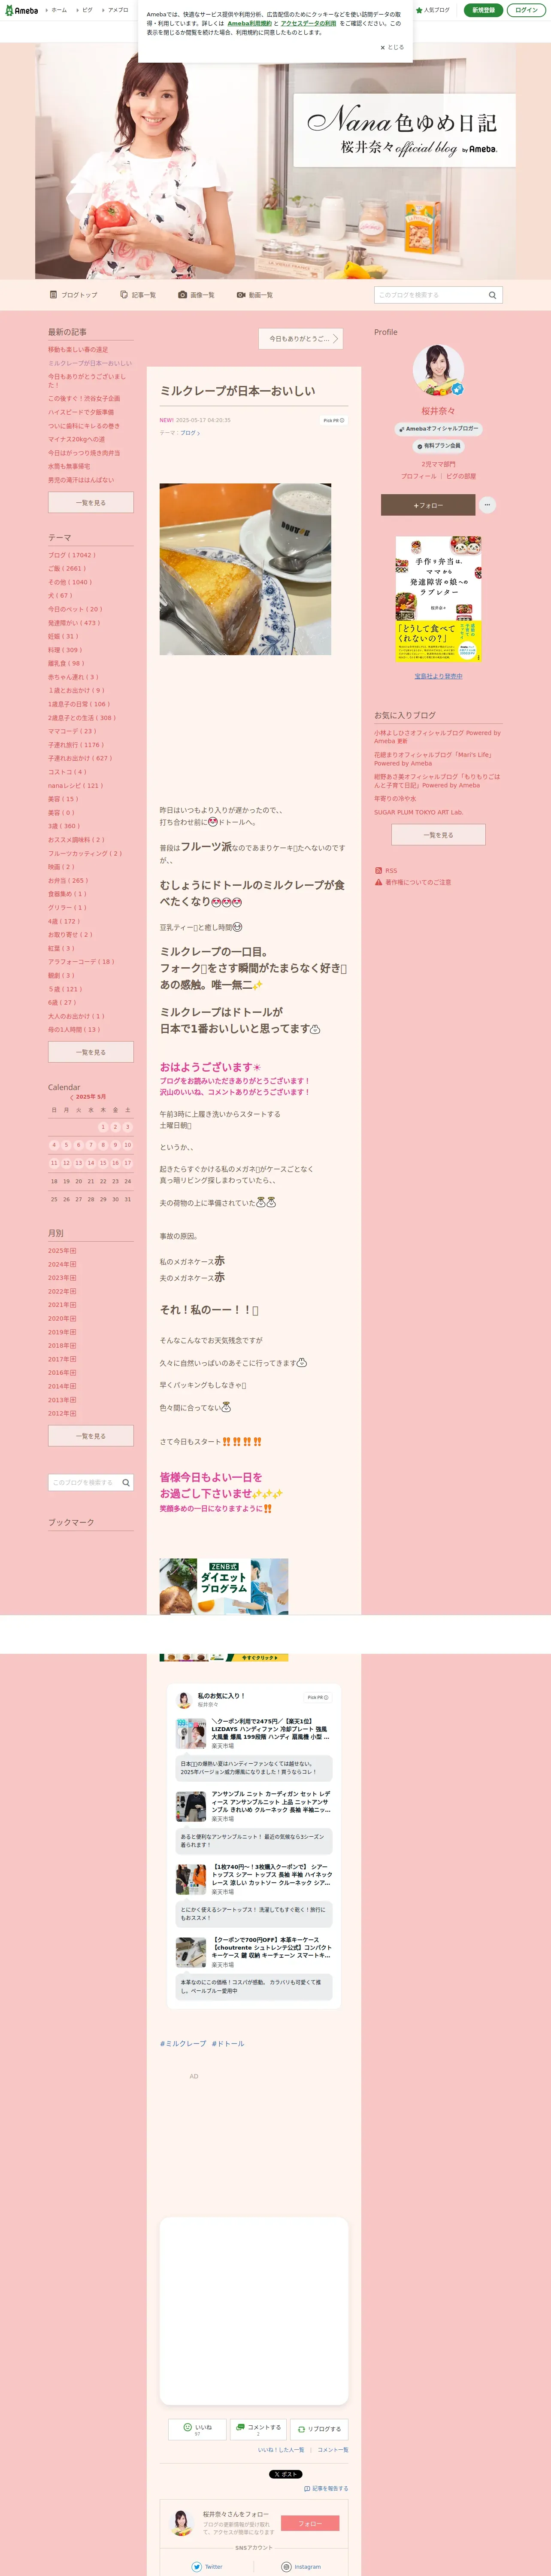Screen dimensions: 551x2576
Task: Open the three-dot menu beside フォロー
Action: click(x=487, y=505)
